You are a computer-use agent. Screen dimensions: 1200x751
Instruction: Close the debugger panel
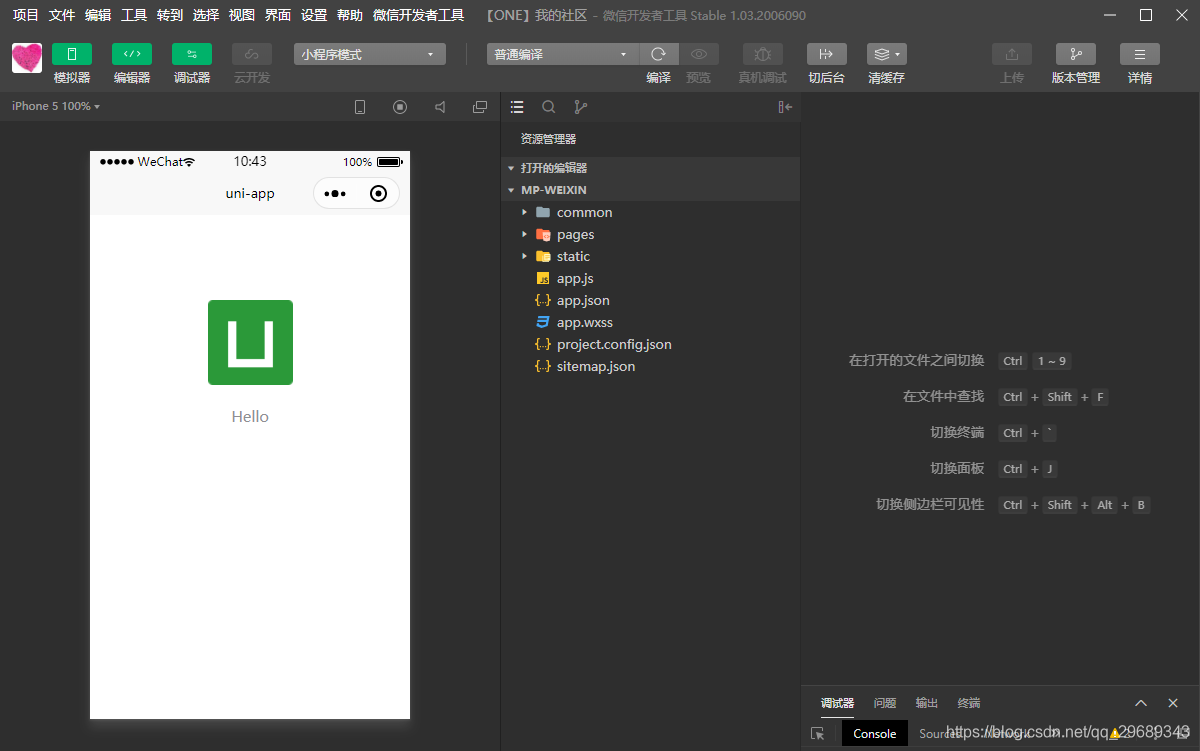pos(1173,703)
